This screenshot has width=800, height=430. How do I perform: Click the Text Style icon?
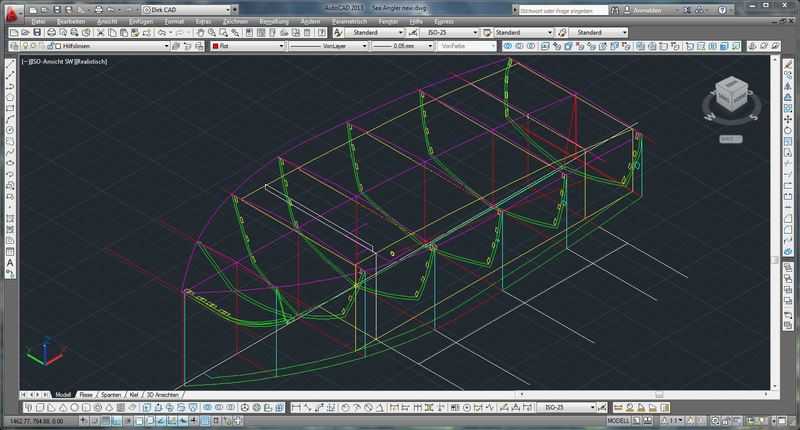click(x=338, y=33)
